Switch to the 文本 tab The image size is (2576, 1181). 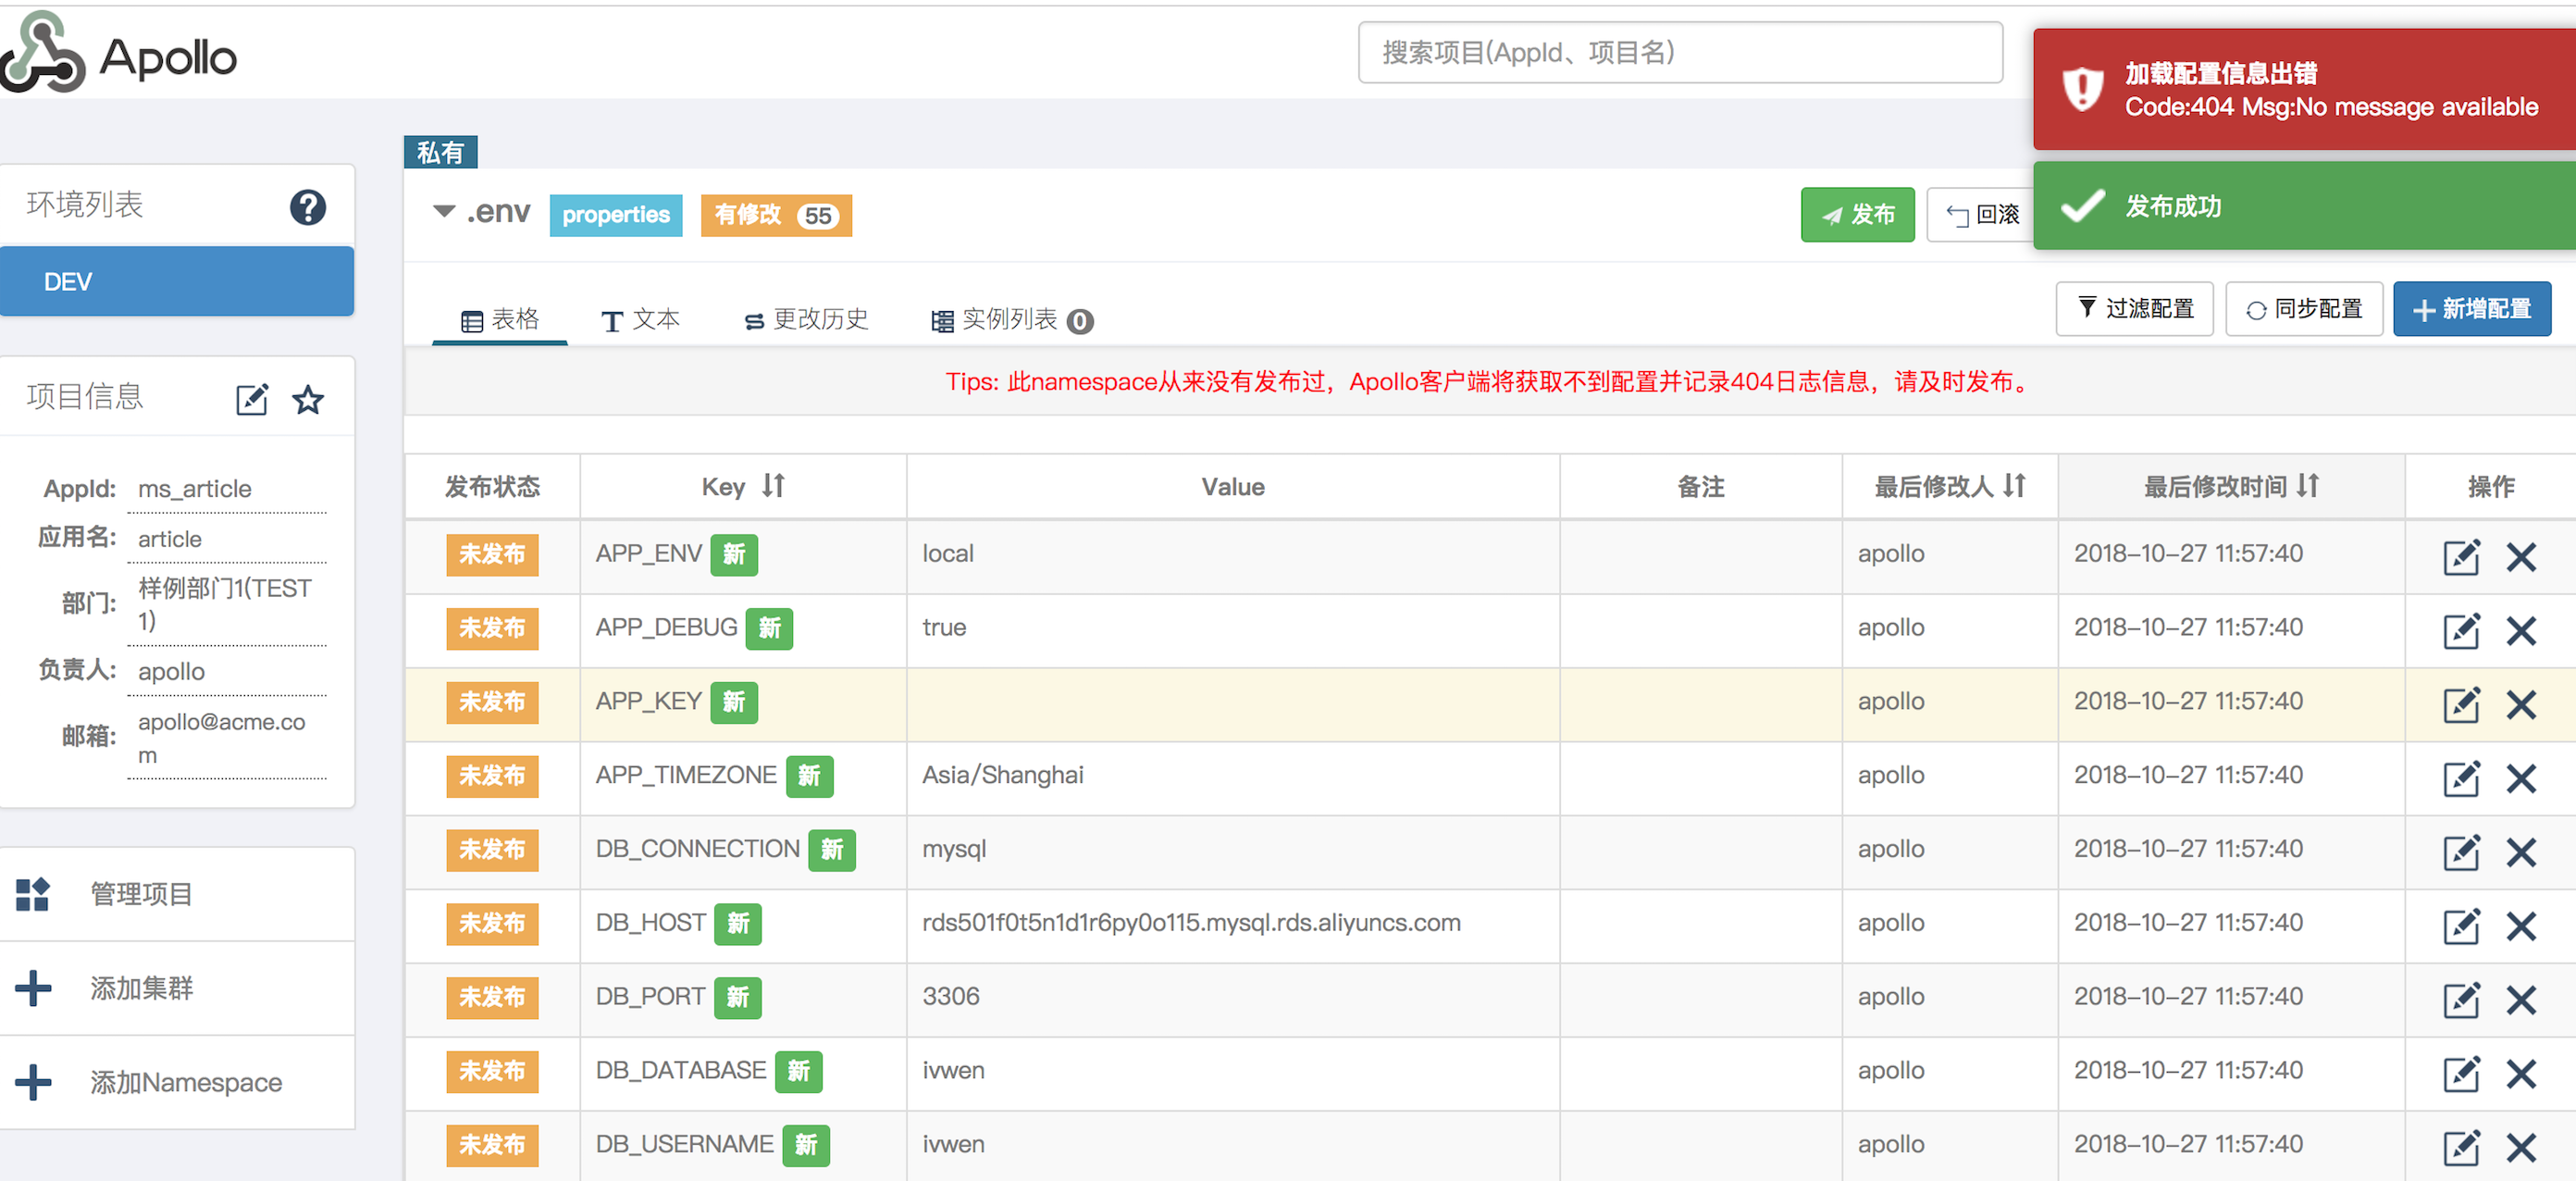coord(641,319)
